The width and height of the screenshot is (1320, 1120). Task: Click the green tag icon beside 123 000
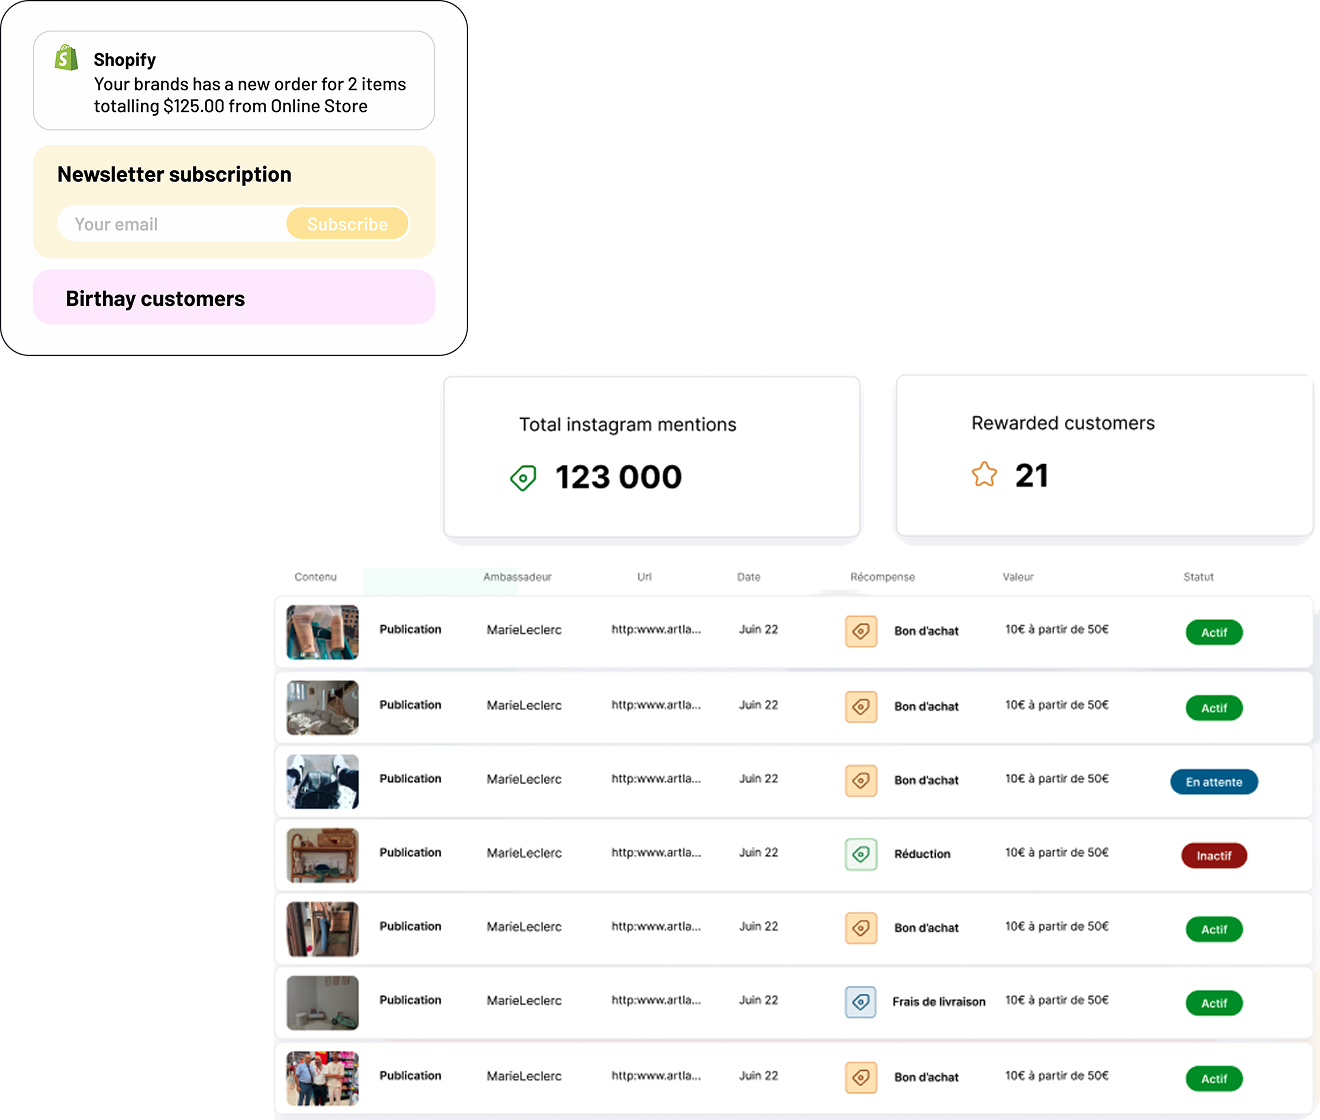click(x=523, y=478)
